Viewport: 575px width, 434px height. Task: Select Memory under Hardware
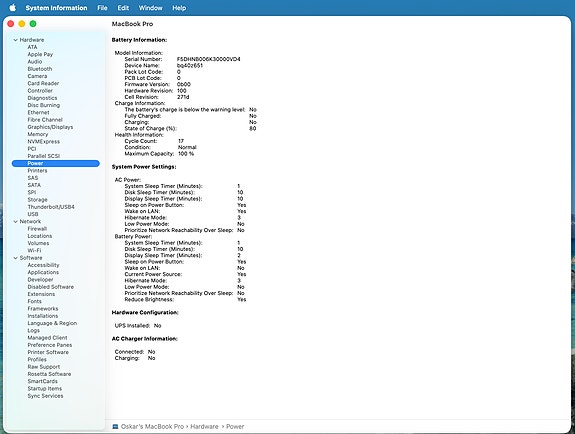tap(38, 134)
